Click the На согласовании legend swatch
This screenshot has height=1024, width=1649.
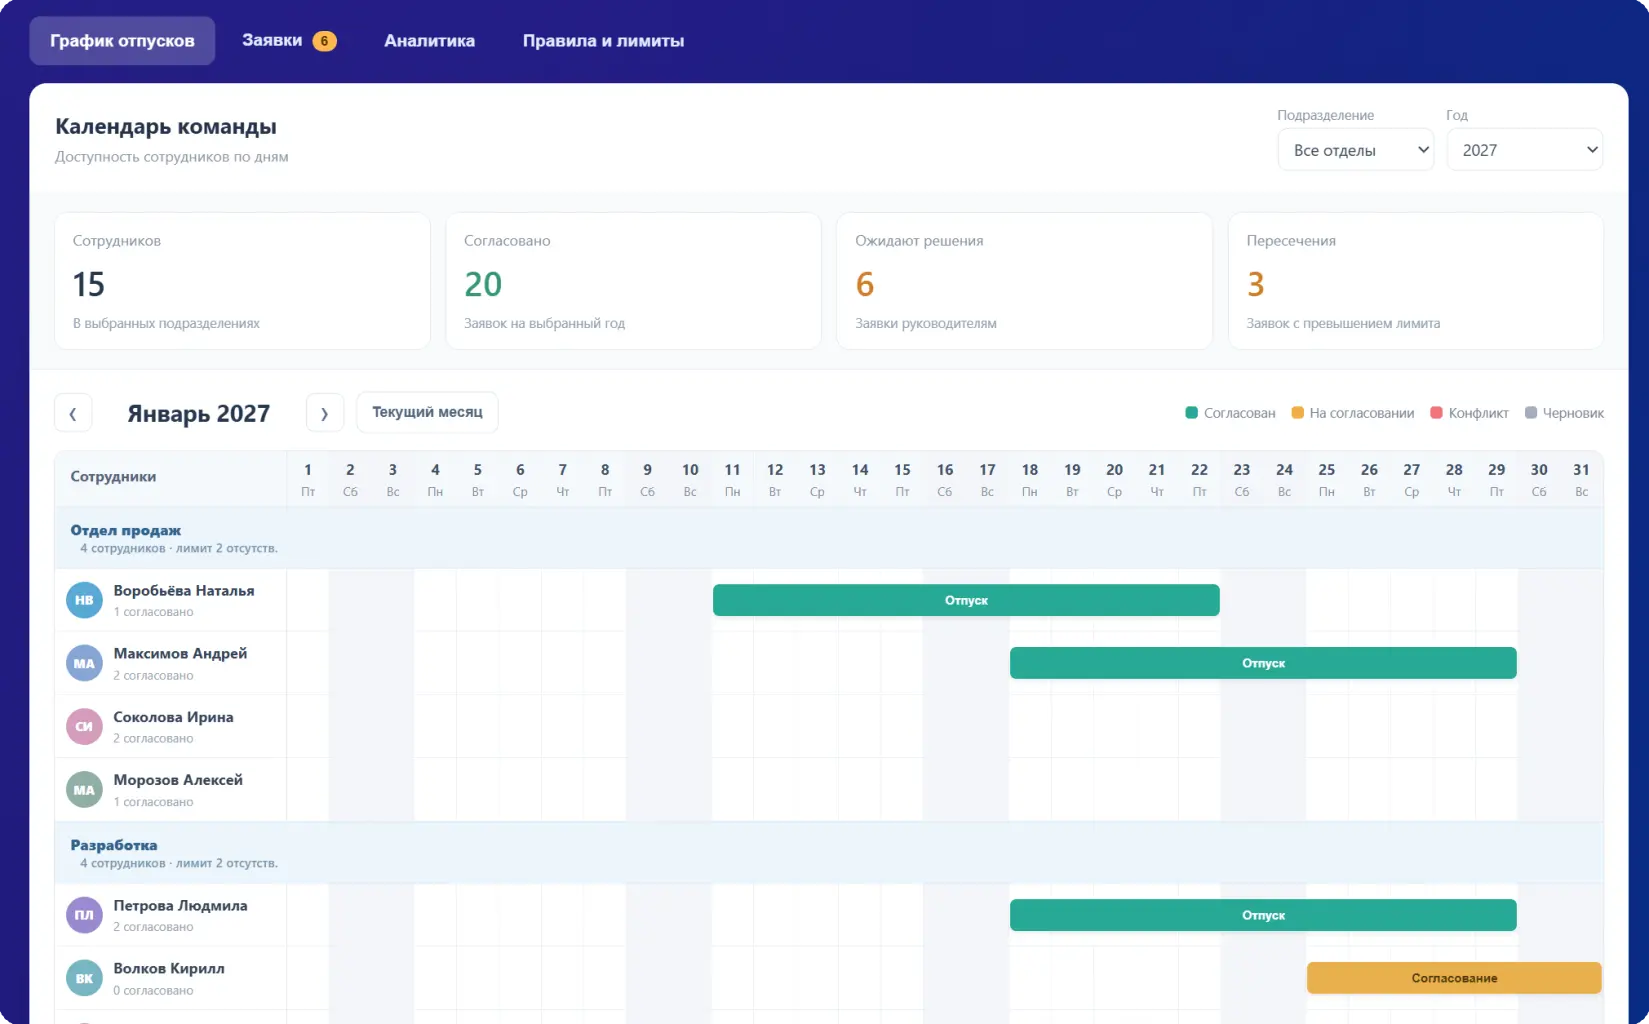[1297, 413]
